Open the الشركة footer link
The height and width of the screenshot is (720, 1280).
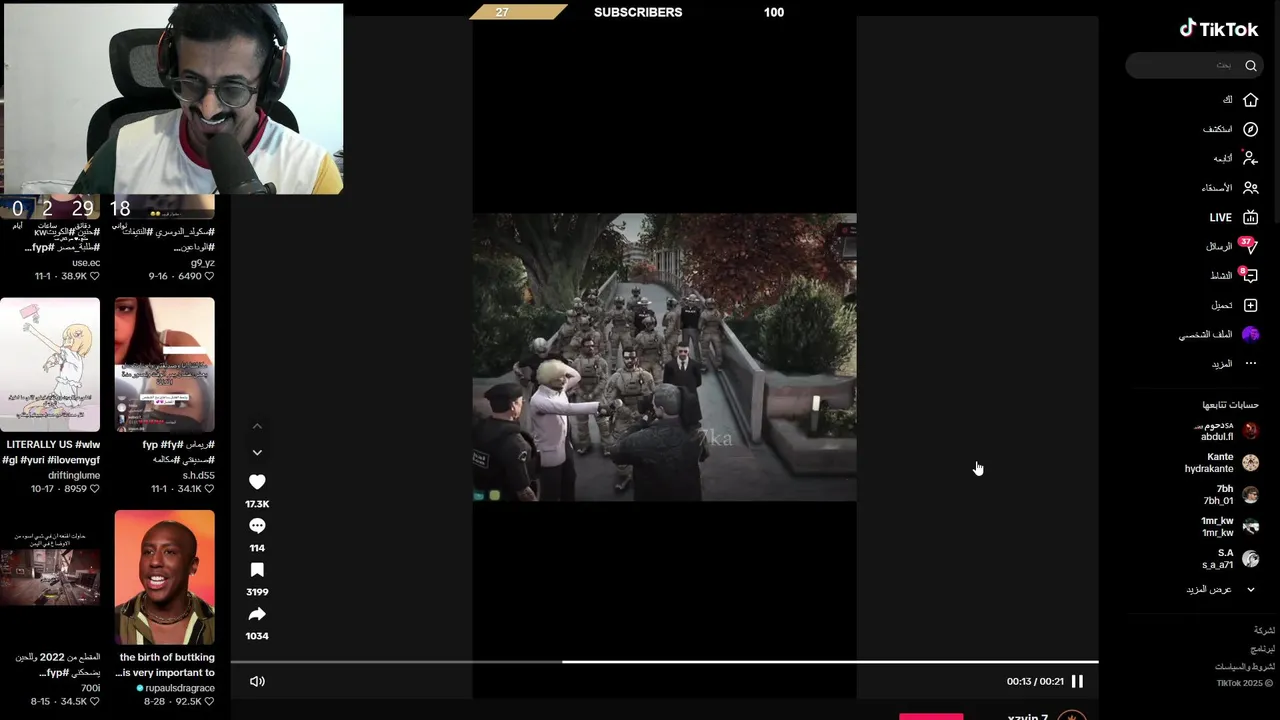click(1265, 631)
